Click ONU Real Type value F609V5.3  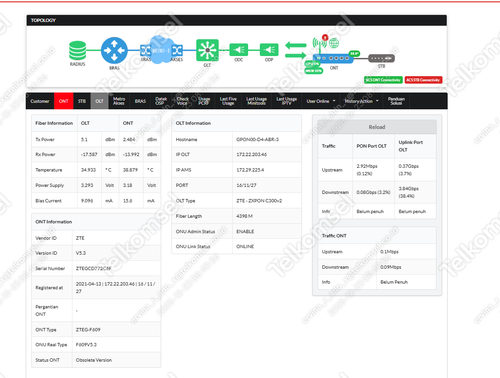86,345
